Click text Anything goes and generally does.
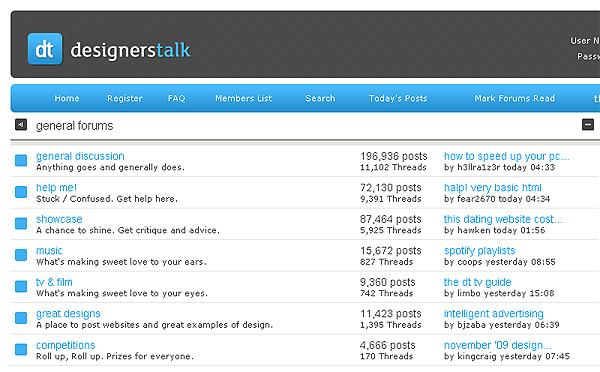 (110, 167)
